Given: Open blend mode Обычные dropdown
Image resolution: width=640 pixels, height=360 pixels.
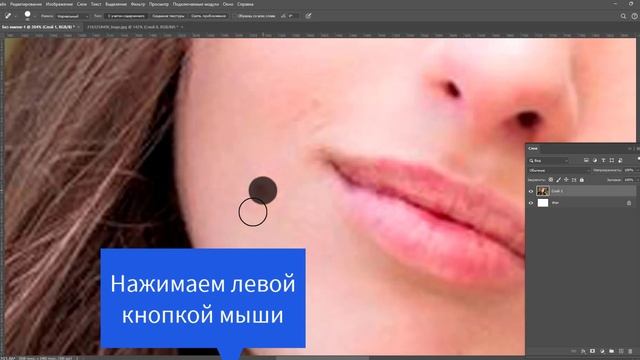Looking at the screenshot, I should point(559,170).
